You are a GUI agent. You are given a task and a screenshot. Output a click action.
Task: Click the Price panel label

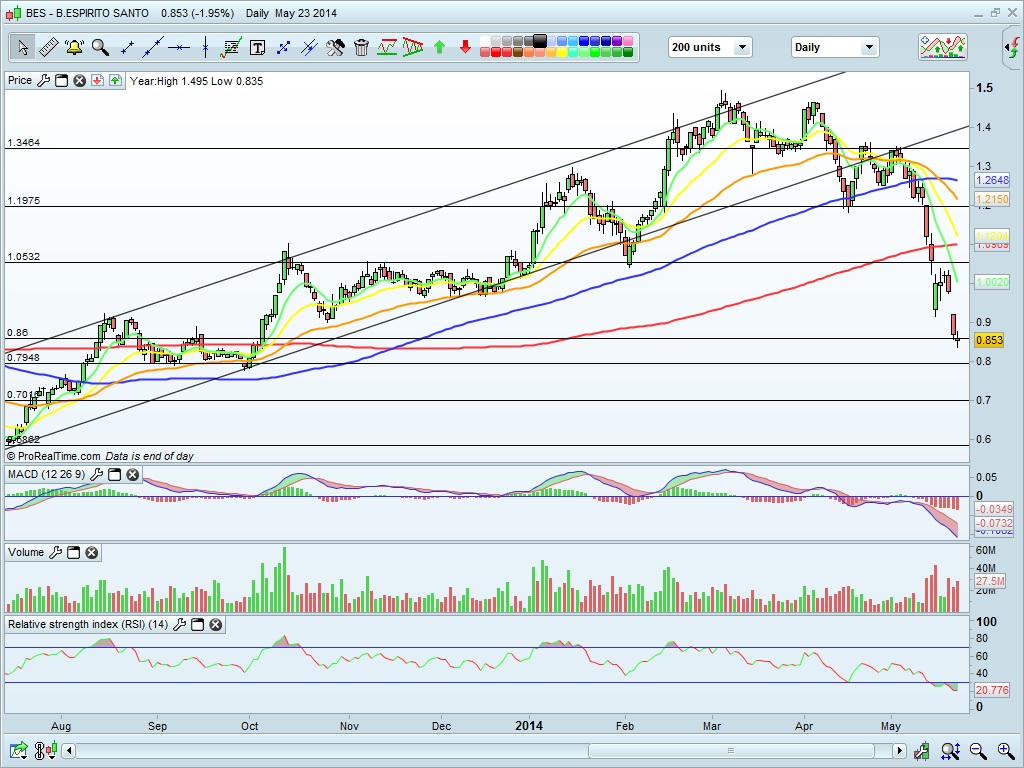(x=20, y=80)
